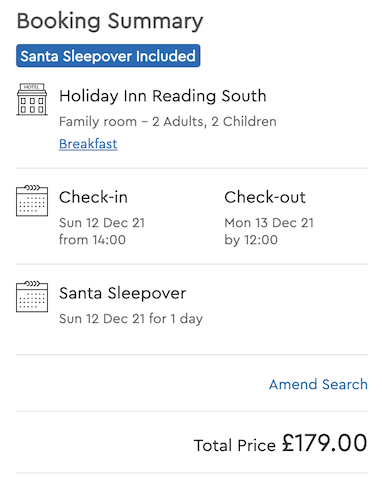Click the Santa Sleepover section title
This screenshot has height=481, width=382.
click(x=122, y=293)
